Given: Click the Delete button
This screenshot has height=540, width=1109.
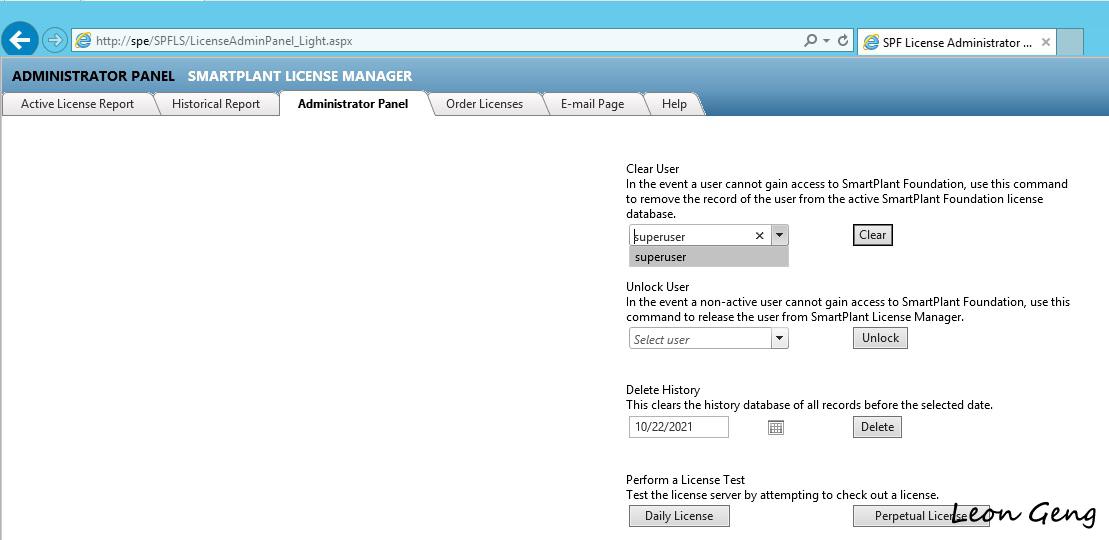Looking at the screenshot, I should coord(878,427).
